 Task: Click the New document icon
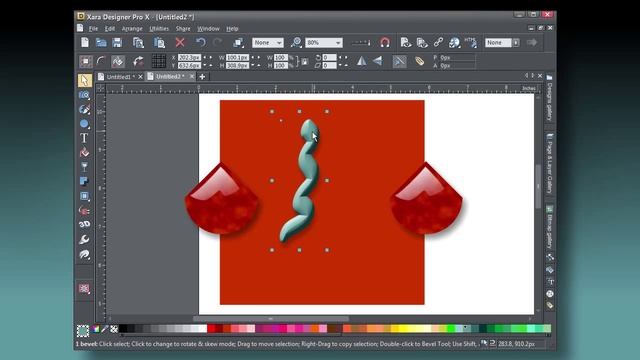(x=85, y=42)
